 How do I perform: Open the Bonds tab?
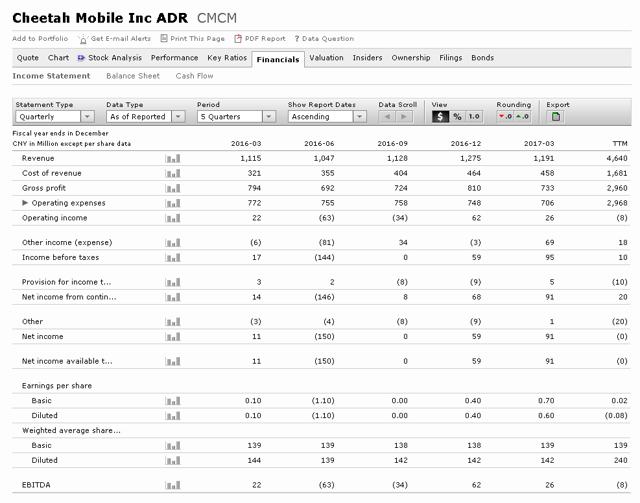(x=482, y=58)
